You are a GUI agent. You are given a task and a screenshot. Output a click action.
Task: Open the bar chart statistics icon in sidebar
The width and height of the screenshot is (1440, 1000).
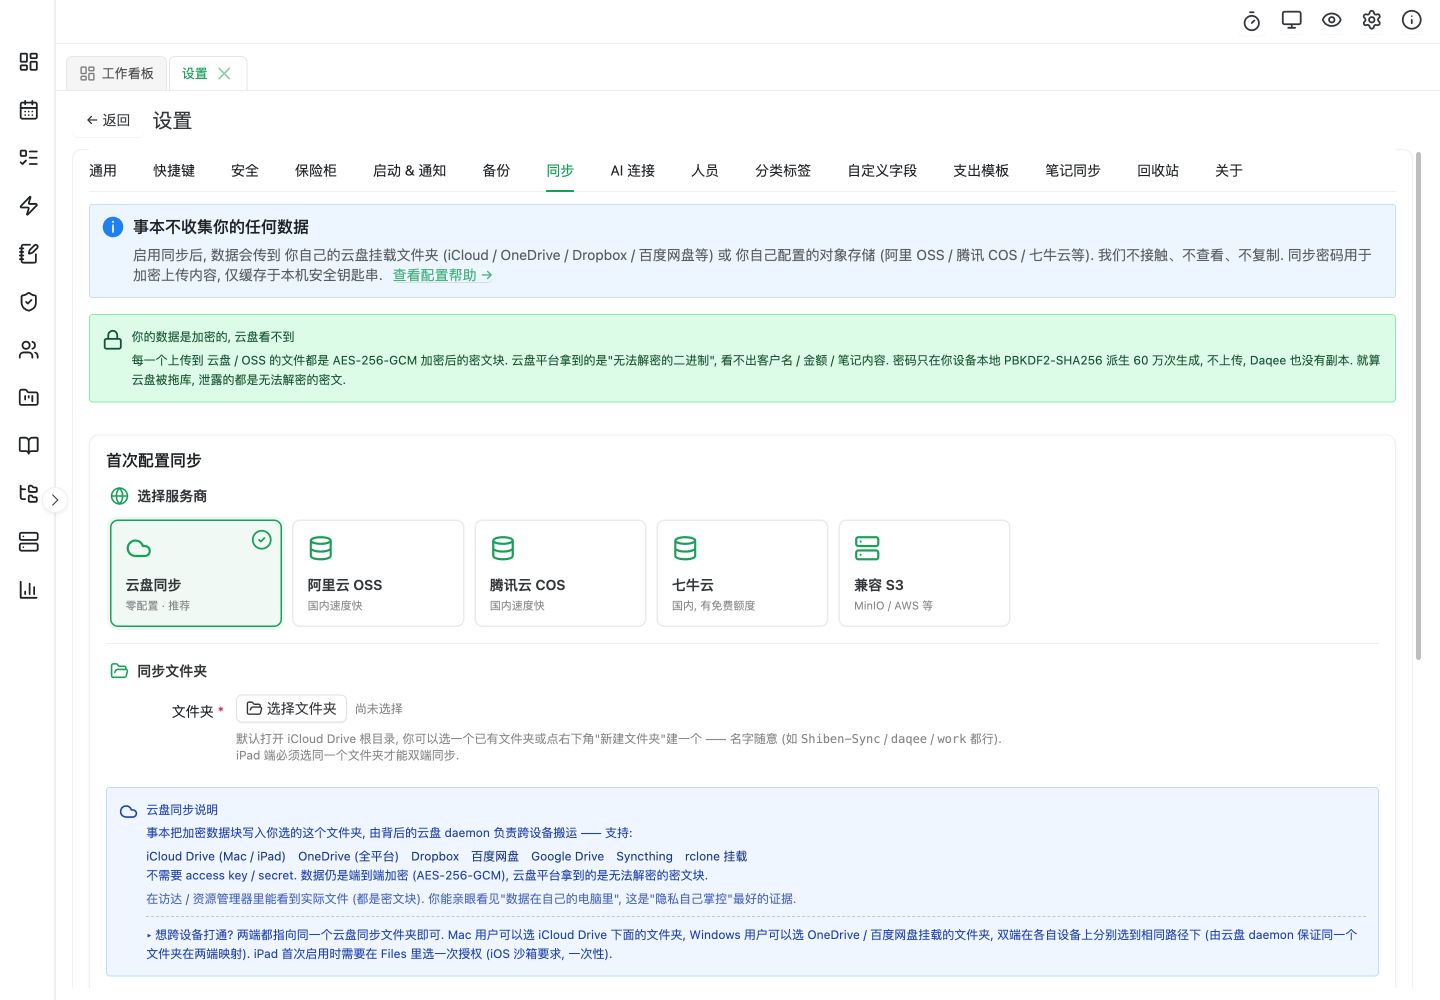[29, 590]
